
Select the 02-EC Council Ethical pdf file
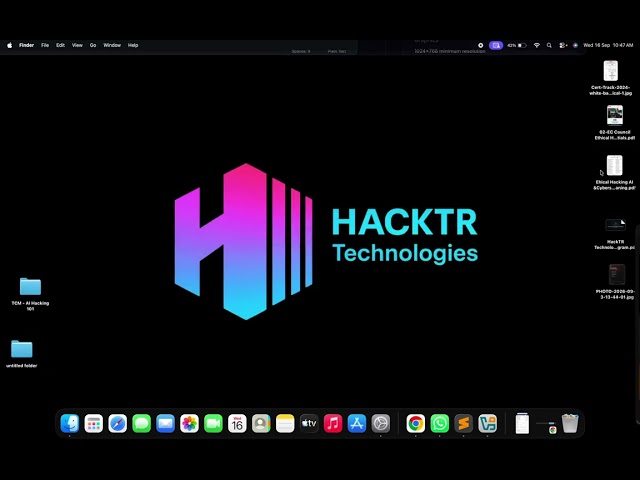(615, 122)
